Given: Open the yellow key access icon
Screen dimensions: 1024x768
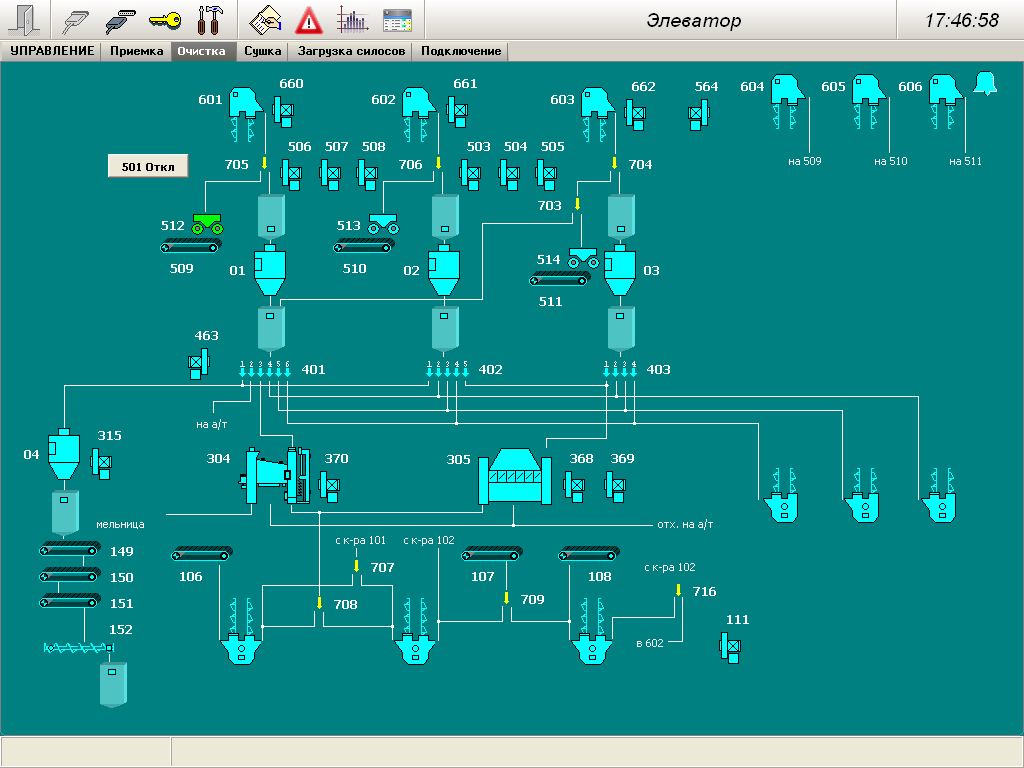Looking at the screenshot, I should coord(165,19).
